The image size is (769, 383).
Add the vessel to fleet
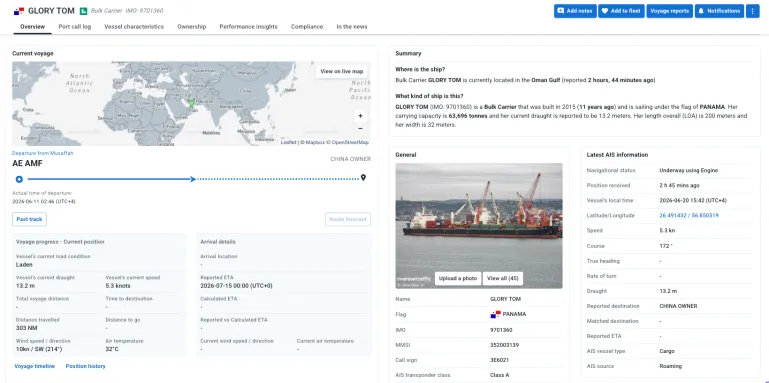pyautogui.click(x=621, y=11)
